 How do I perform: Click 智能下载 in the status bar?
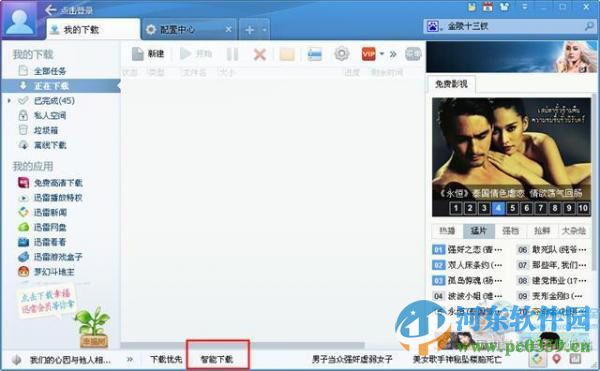click(217, 359)
